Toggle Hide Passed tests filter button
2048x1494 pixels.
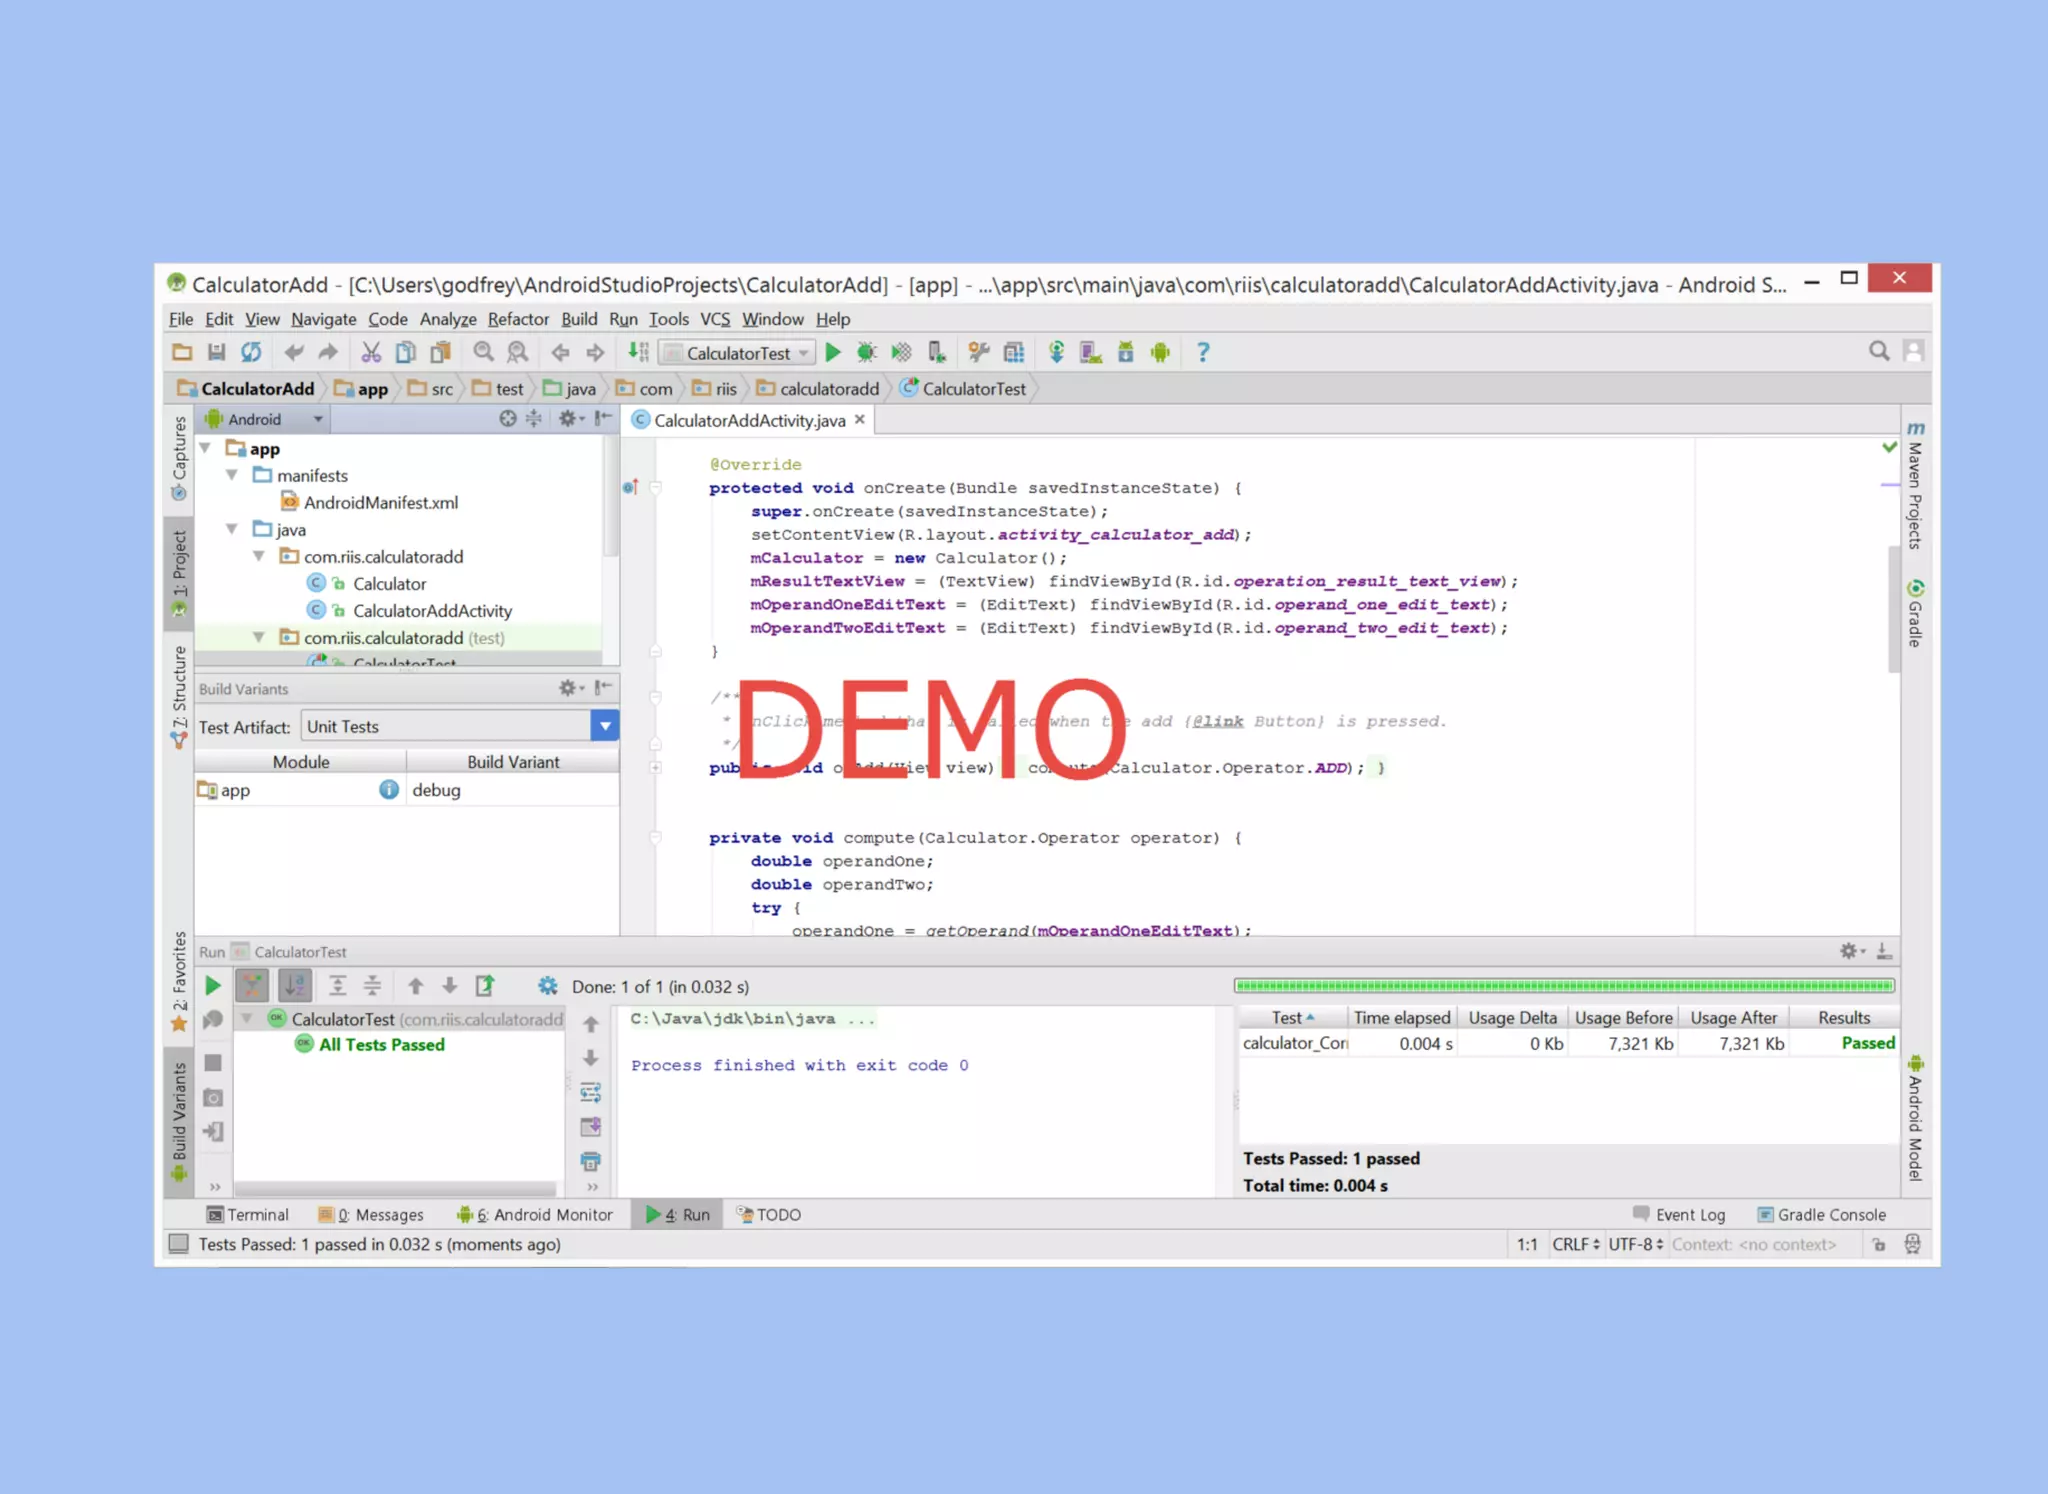(x=252, y=986)
